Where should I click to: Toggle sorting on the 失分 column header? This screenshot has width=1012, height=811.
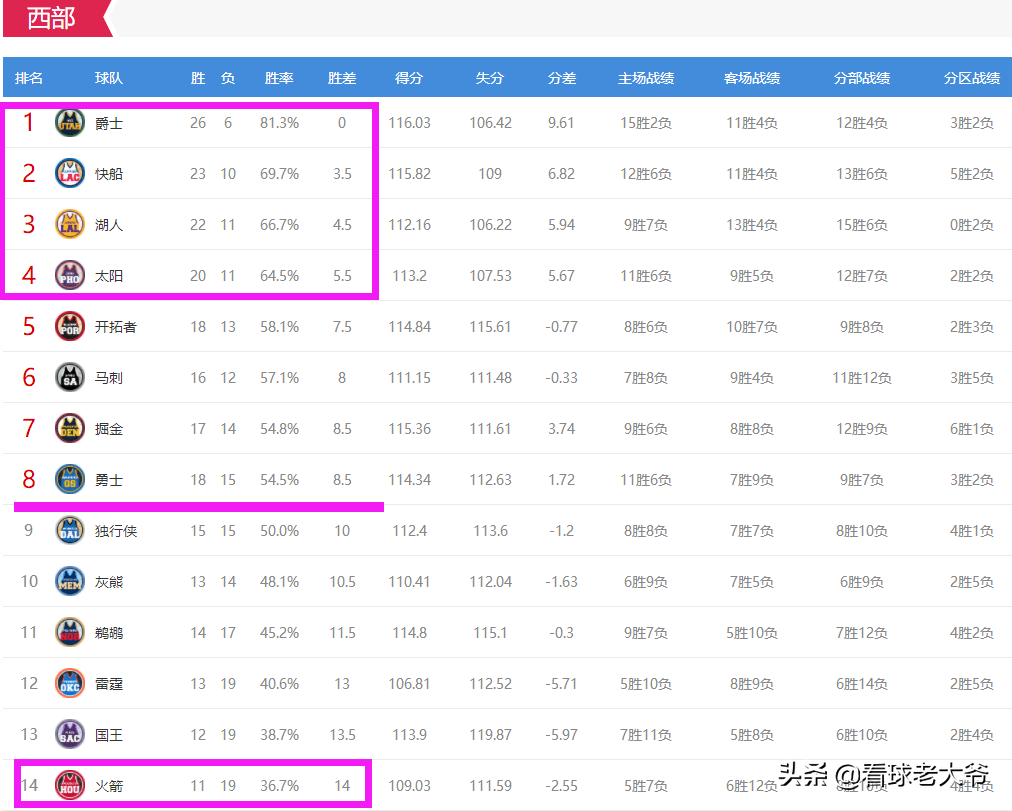(x=490, y=77)
